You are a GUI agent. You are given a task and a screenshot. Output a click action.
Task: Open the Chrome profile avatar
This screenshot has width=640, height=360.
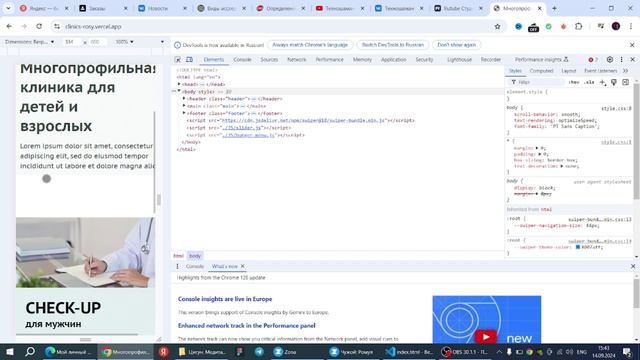pyautogui.click(x=616, y=27)
